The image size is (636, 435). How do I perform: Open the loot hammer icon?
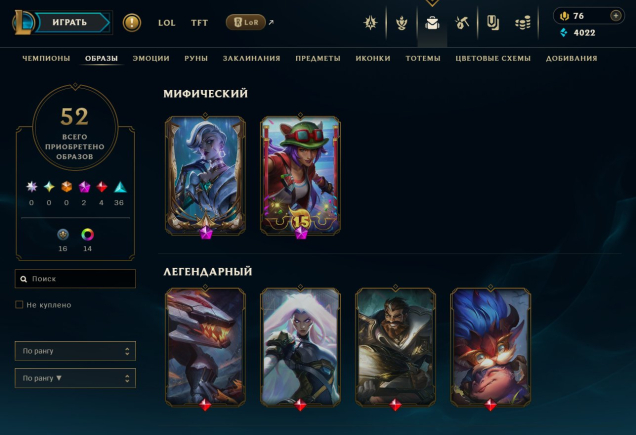click(x=462, y=23)
